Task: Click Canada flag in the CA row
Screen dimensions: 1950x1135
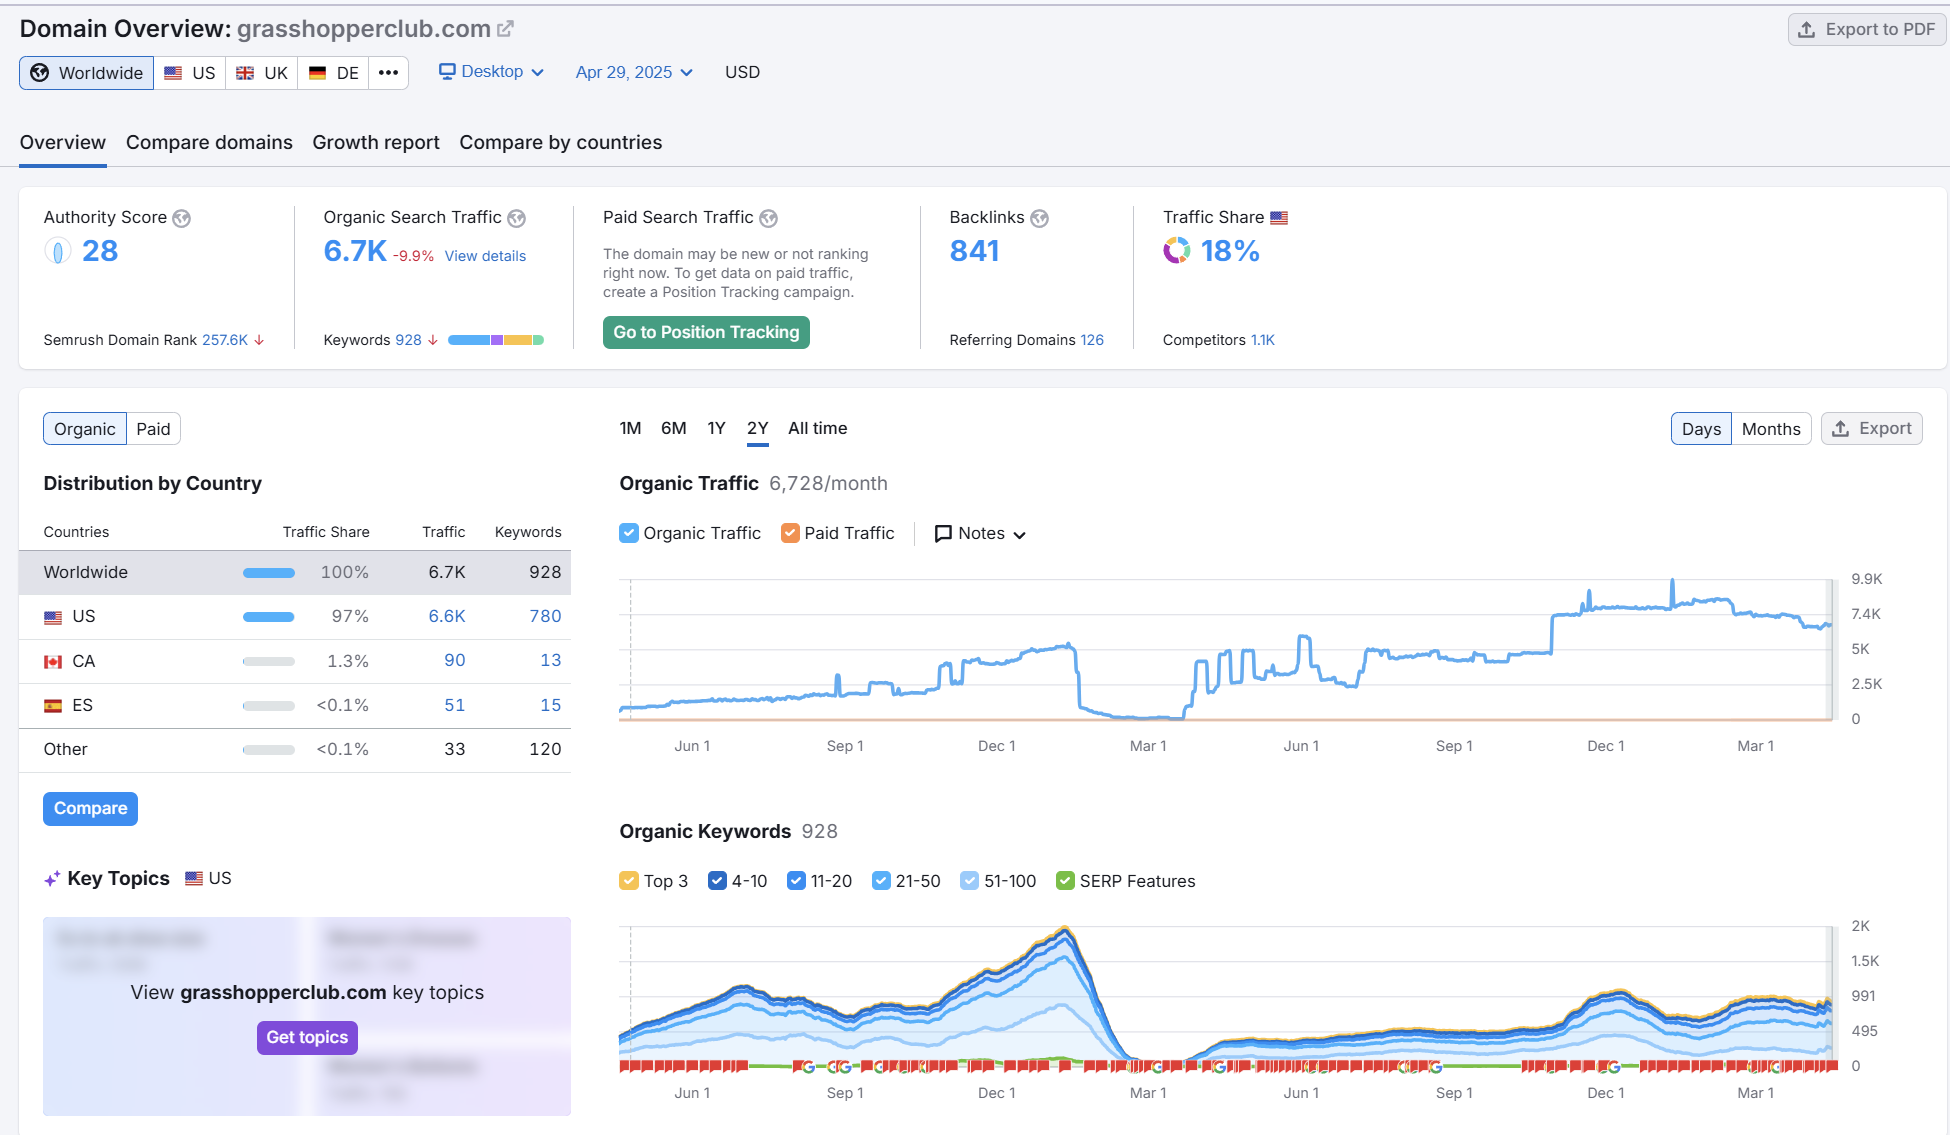Action: tap(53, 662)
